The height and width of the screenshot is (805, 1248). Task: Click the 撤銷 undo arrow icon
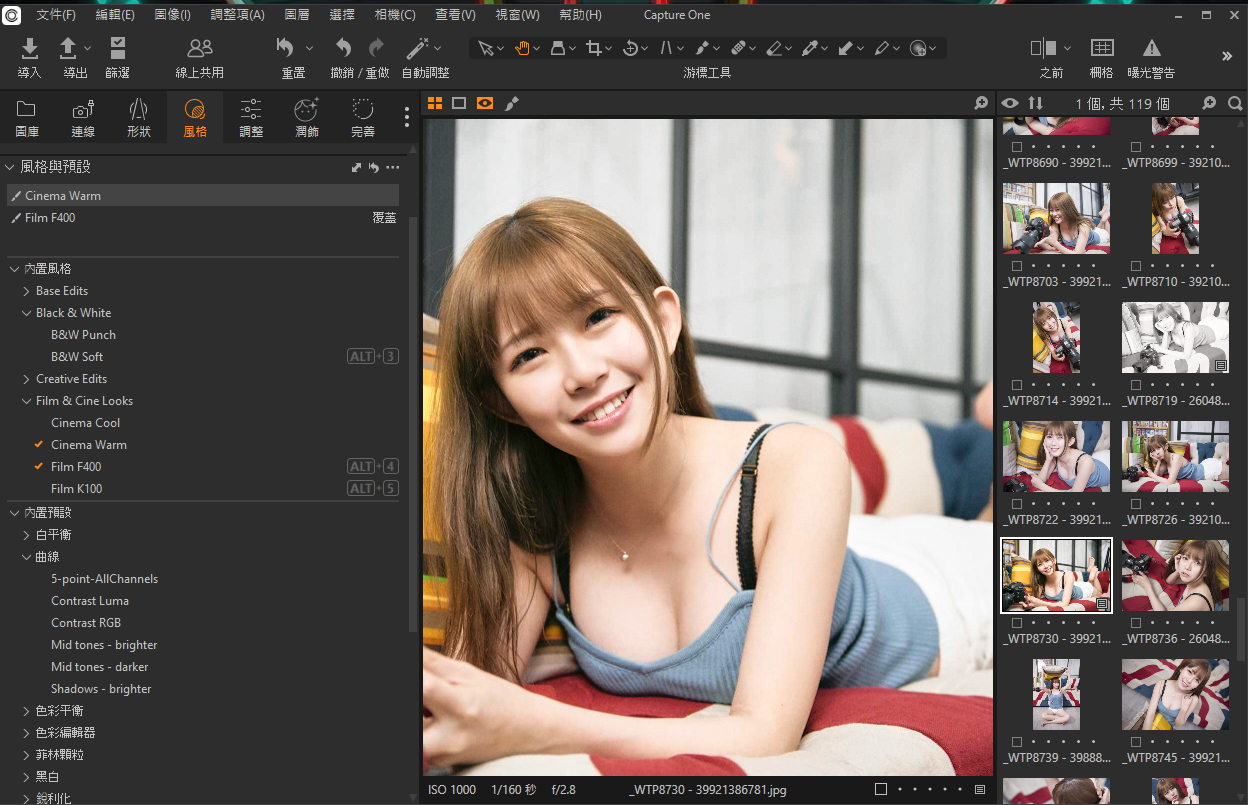(x=344, y=49)
